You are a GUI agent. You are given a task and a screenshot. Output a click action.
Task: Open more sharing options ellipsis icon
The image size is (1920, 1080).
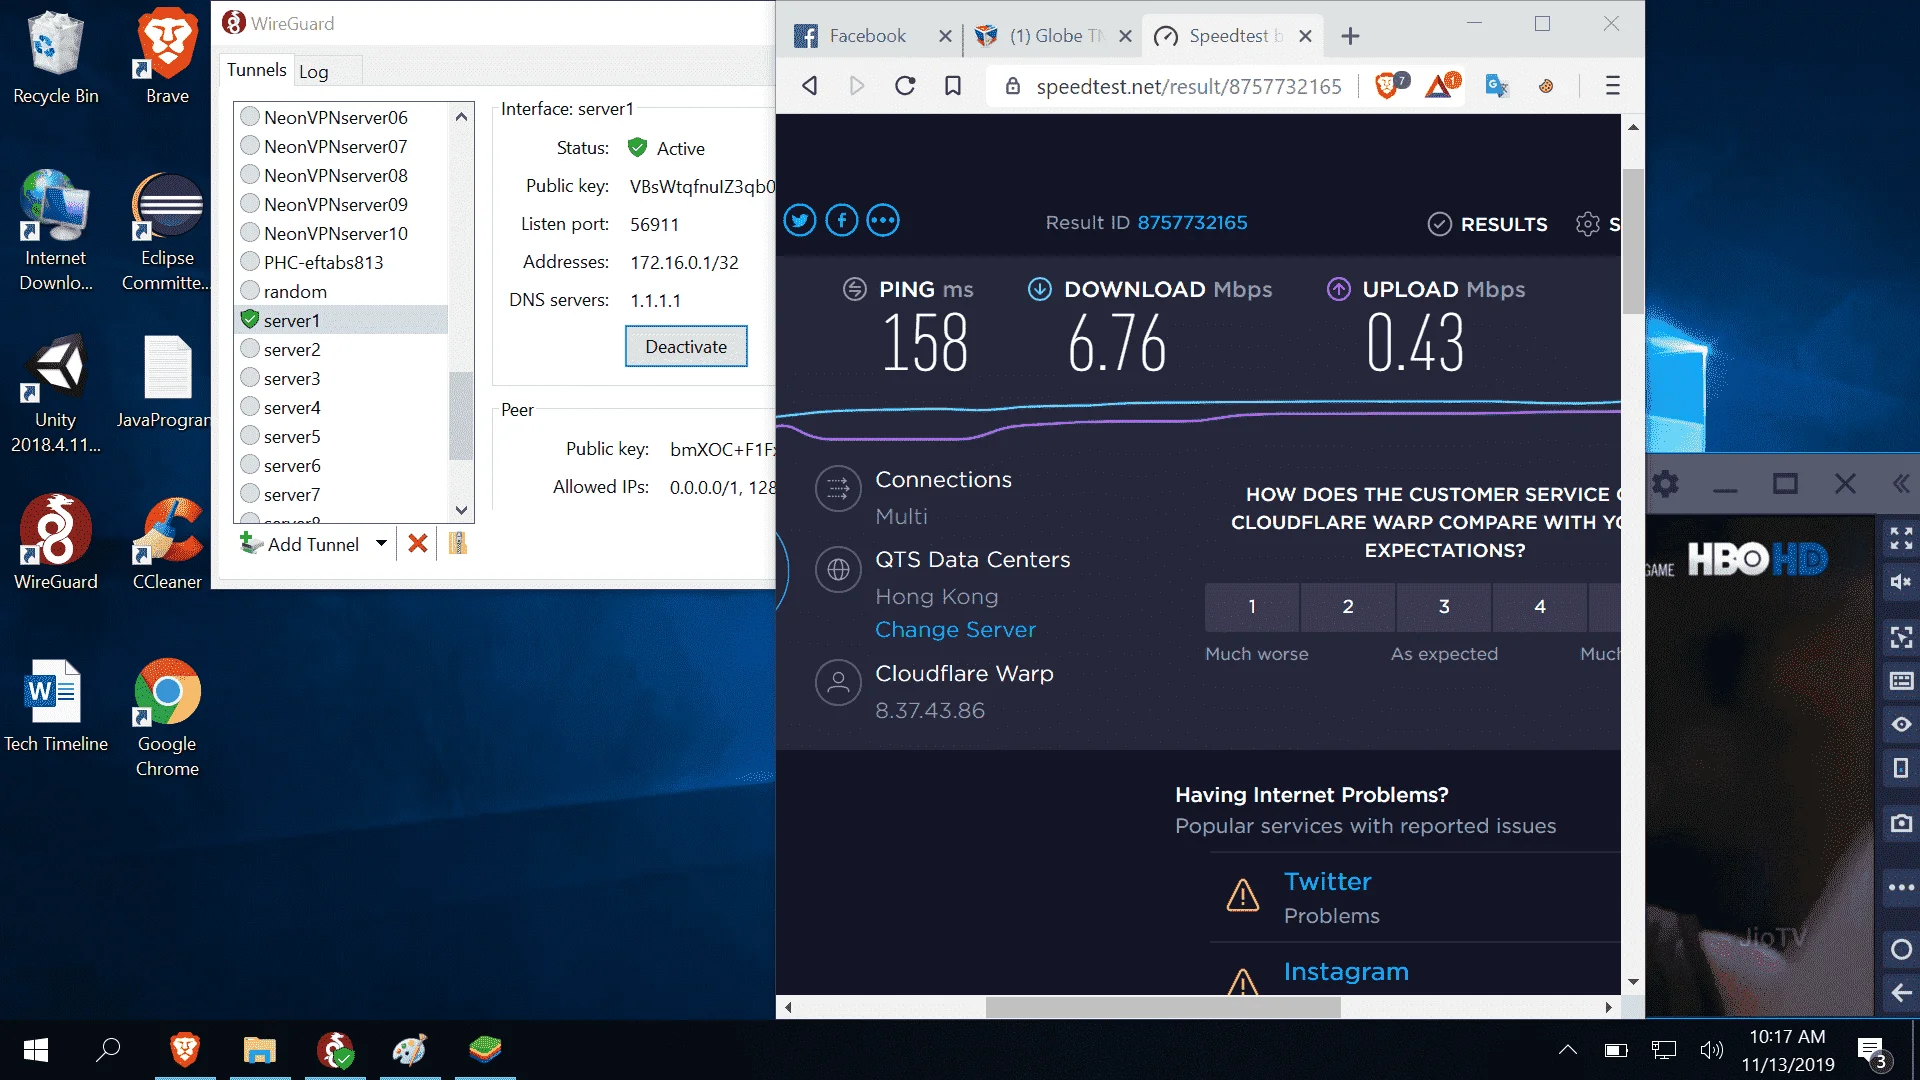(x=883, y=220)
